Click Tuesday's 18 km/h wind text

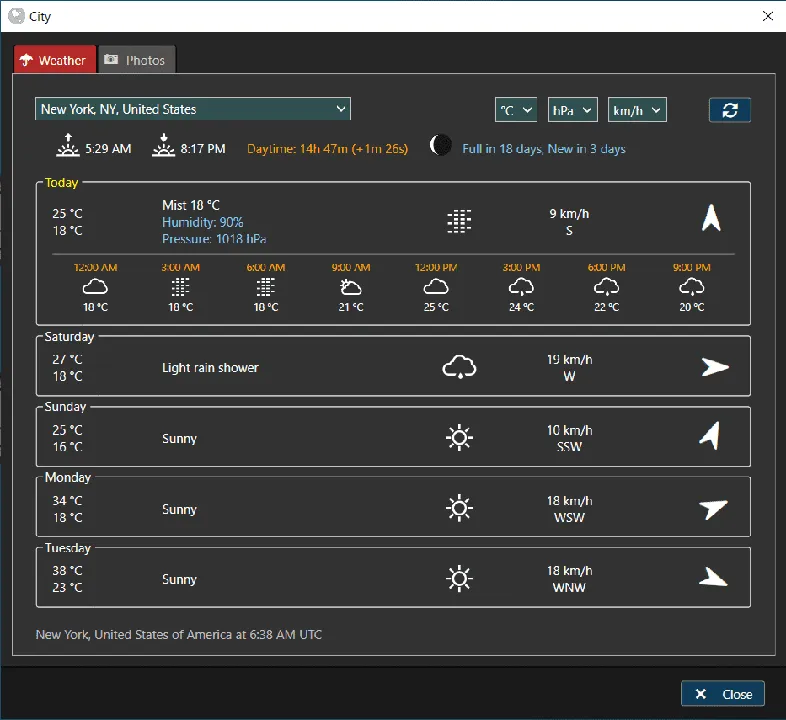pos(569,571)
